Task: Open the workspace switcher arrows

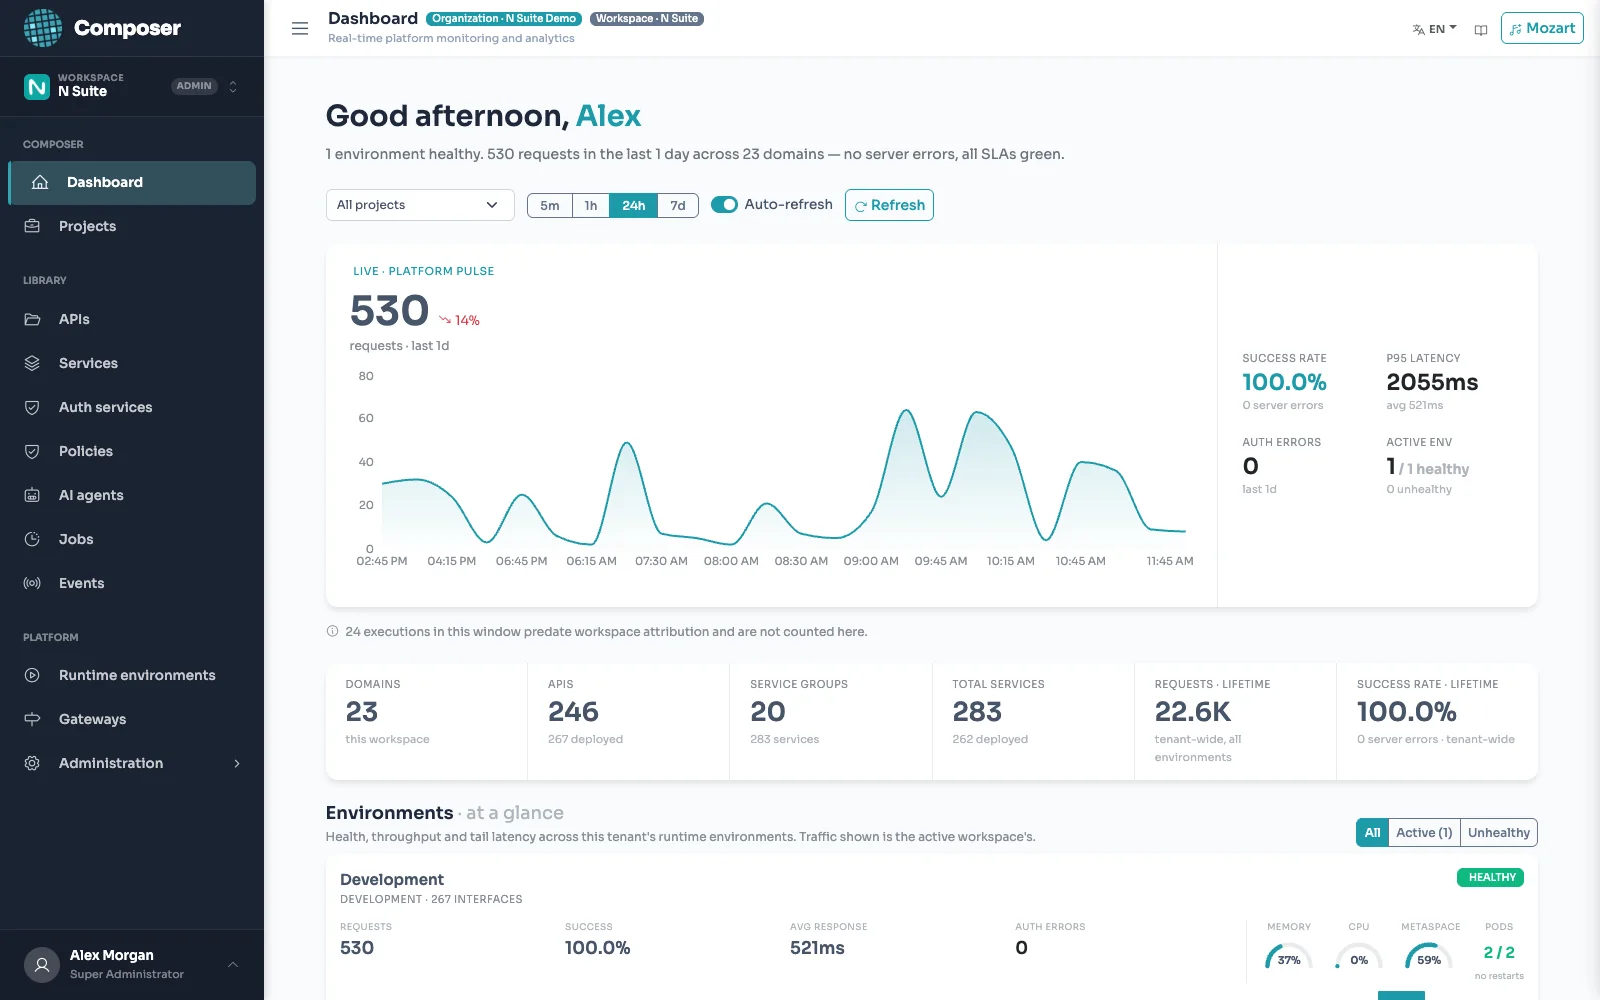Action: [233, 87]
